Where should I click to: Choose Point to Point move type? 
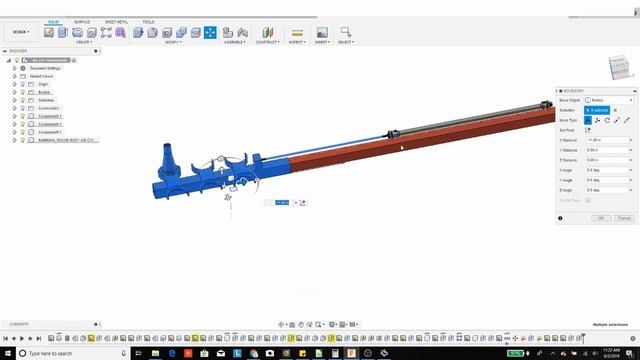point(617,120)
